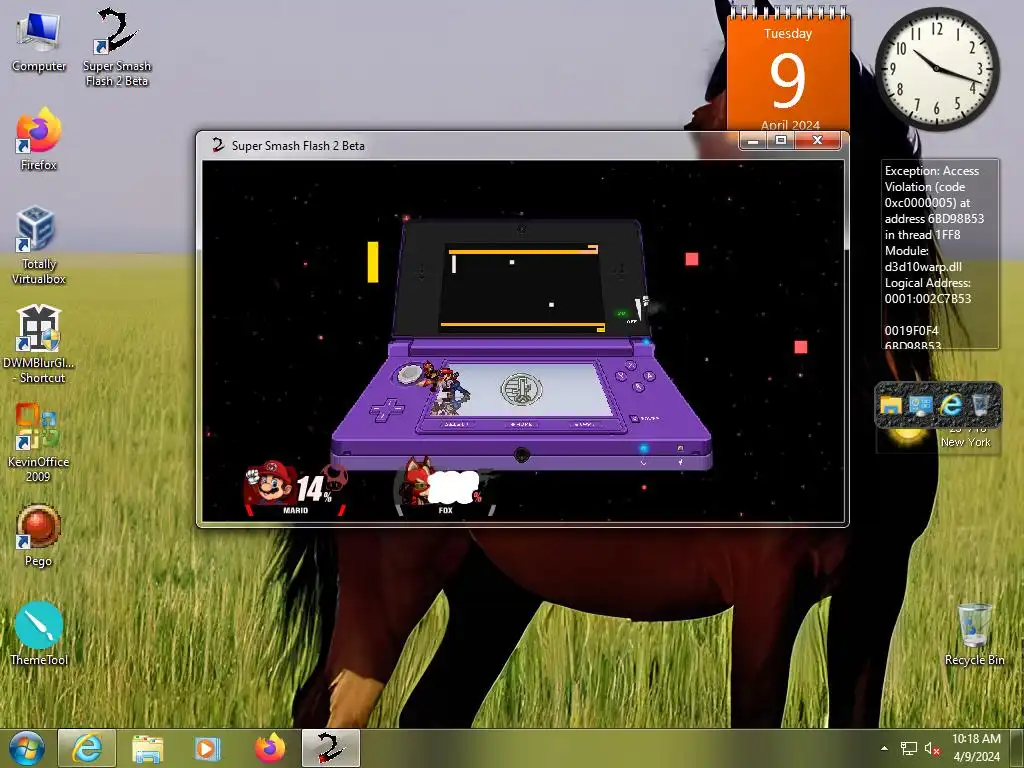Open the Totally Virtualbox desktop shortcut
The image size is (1024, 768).
point(39,245)
